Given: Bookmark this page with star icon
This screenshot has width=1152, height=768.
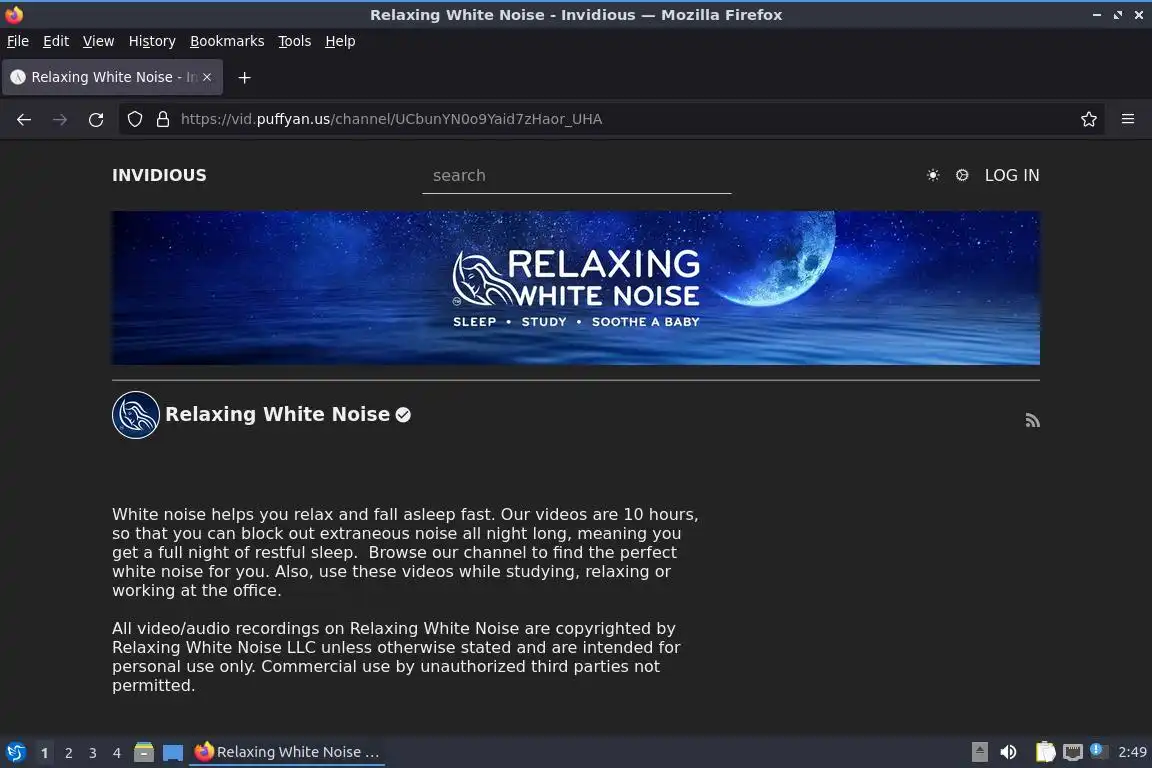Looking at the screenshot, I should (x=1089, y=119).
